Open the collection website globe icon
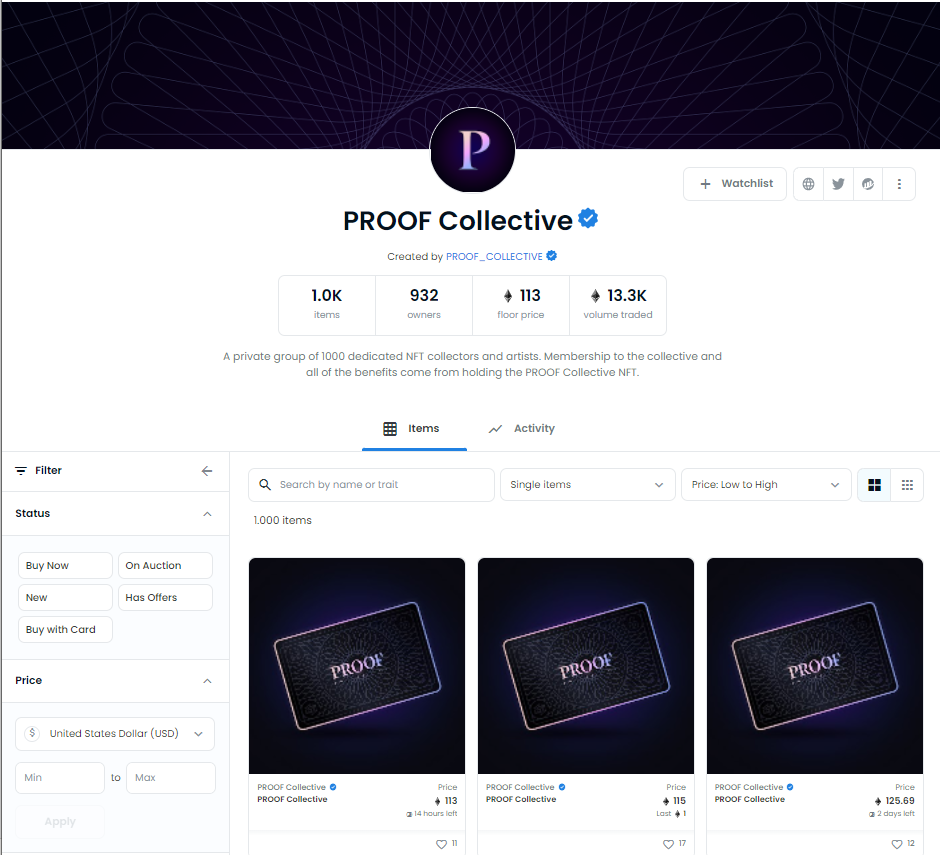 [x=808, y=184]
